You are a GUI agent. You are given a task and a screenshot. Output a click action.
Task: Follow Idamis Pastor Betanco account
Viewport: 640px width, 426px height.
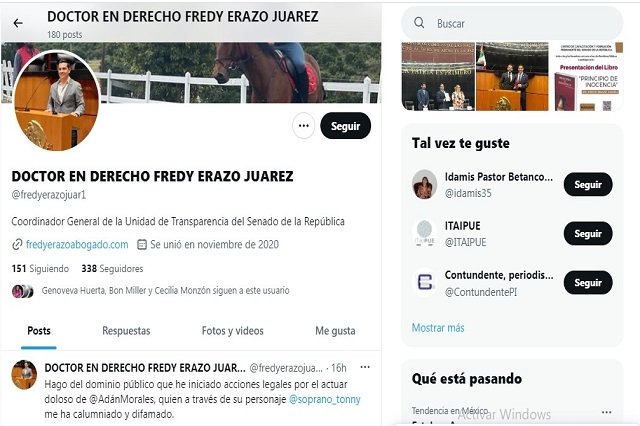tap(588, 184)
